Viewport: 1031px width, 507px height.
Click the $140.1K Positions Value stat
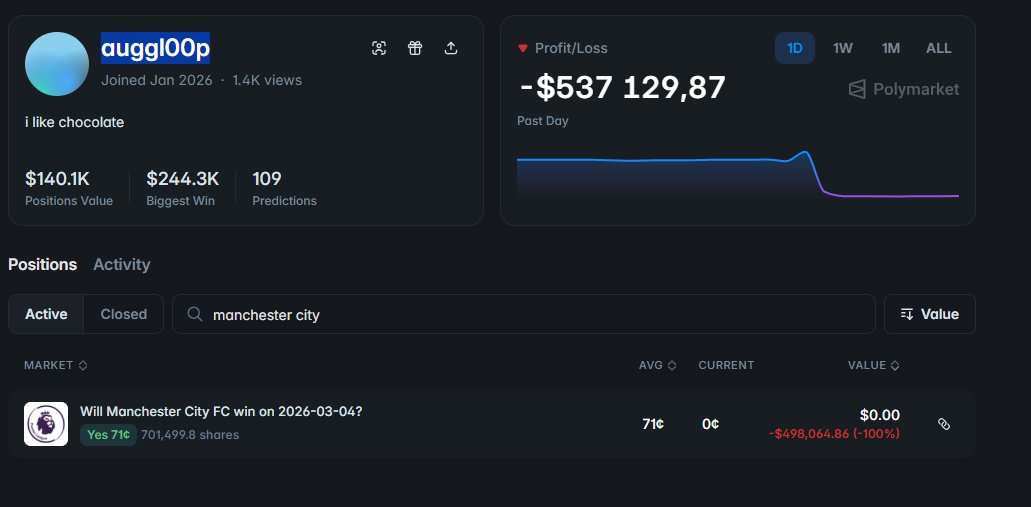[x=69, y=187]
